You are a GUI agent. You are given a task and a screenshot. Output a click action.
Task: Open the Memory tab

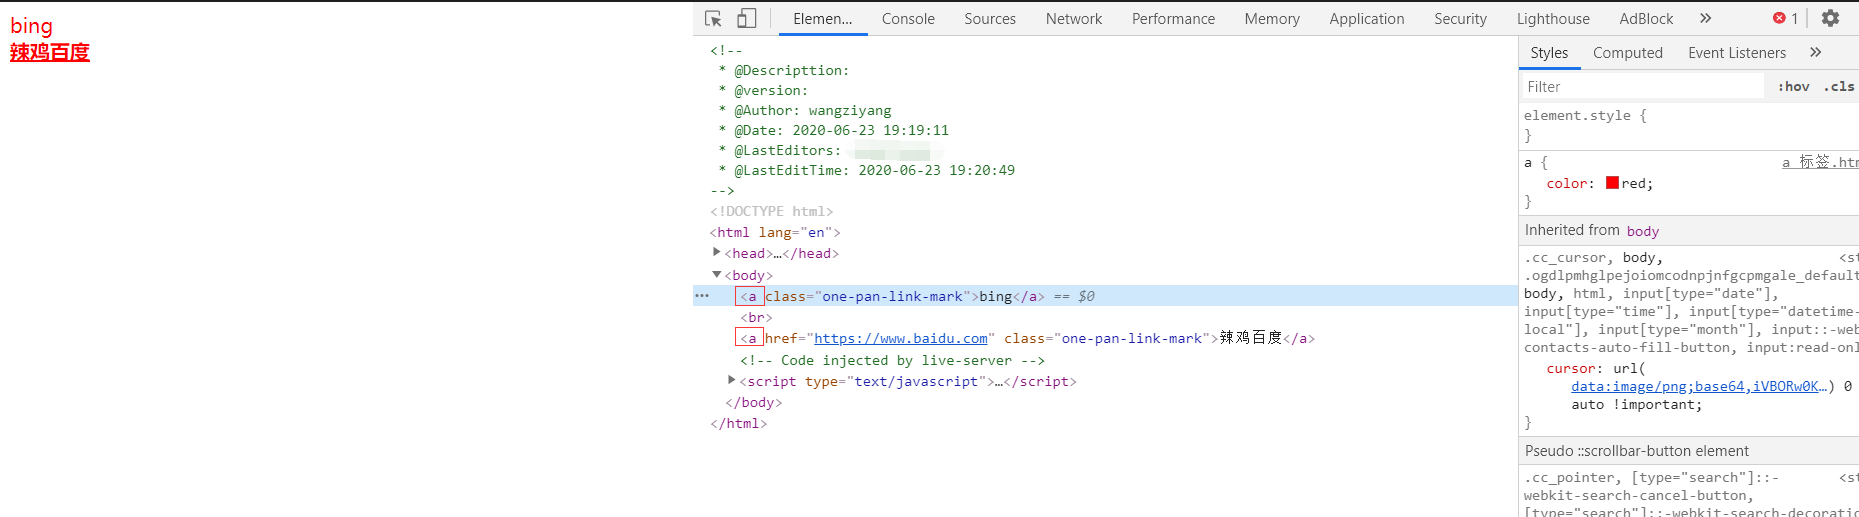click(x=1272, y=19)
